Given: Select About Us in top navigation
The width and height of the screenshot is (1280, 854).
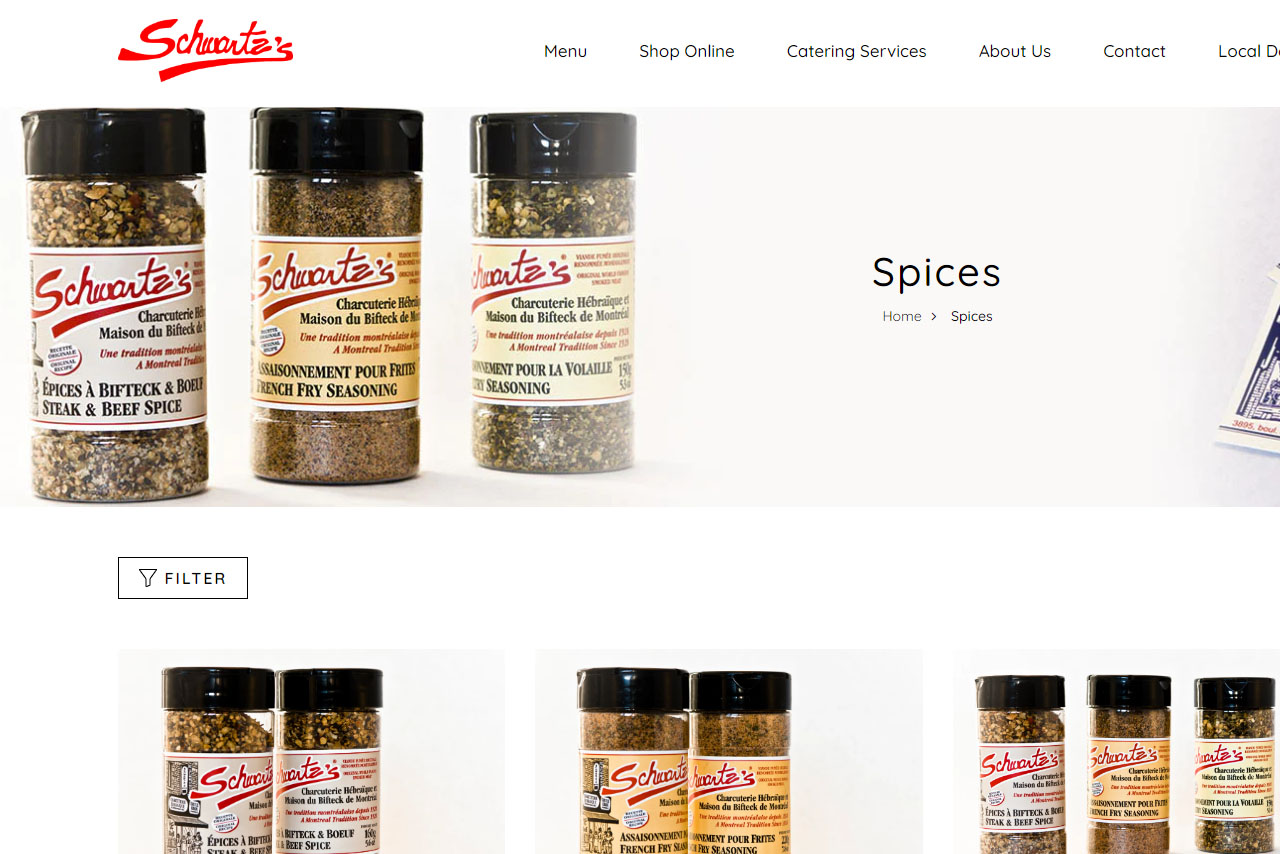Looking at the screenshot, I should coord(1015,51).
